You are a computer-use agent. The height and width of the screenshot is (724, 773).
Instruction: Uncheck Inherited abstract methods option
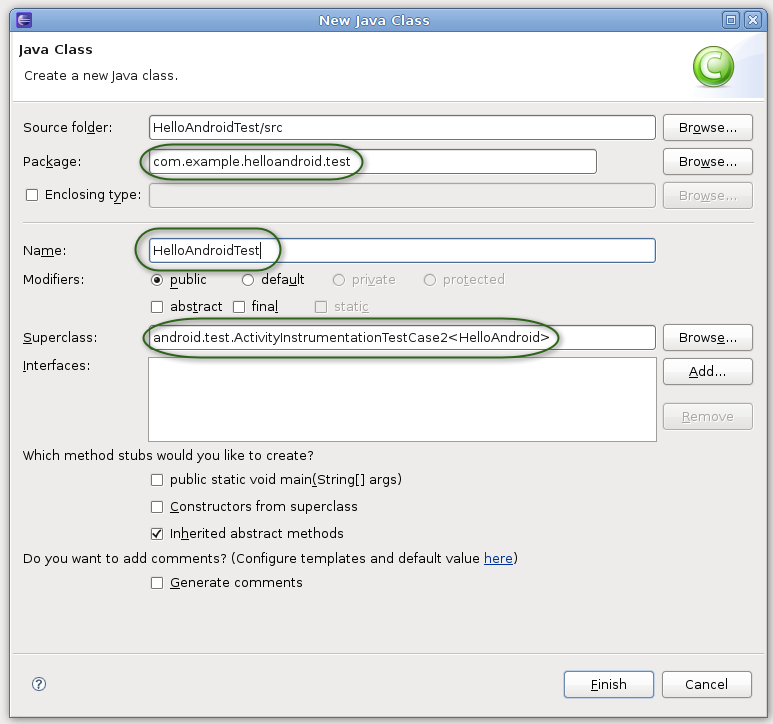tap(157, 534)
